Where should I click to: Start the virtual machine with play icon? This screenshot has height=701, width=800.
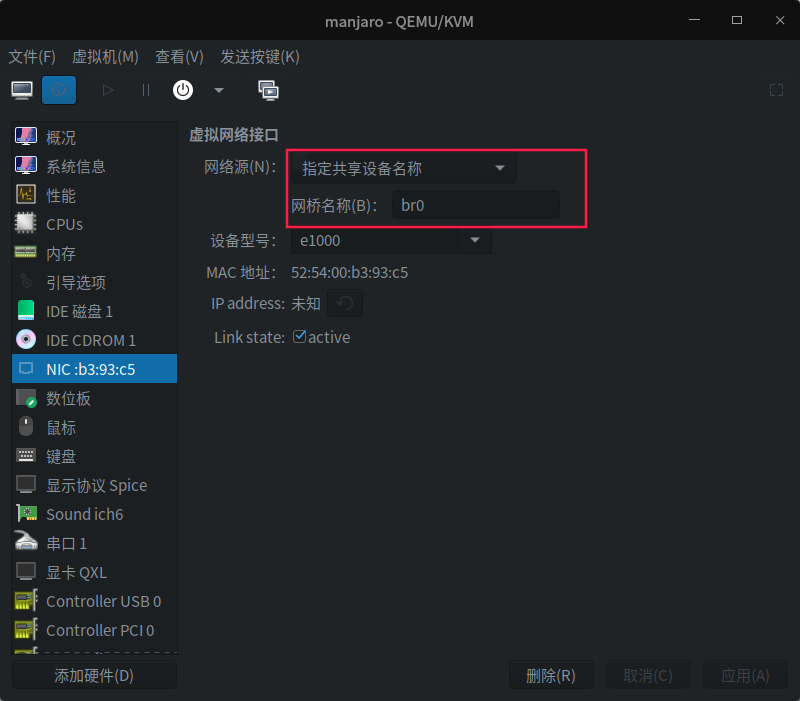tap(107, 90)
